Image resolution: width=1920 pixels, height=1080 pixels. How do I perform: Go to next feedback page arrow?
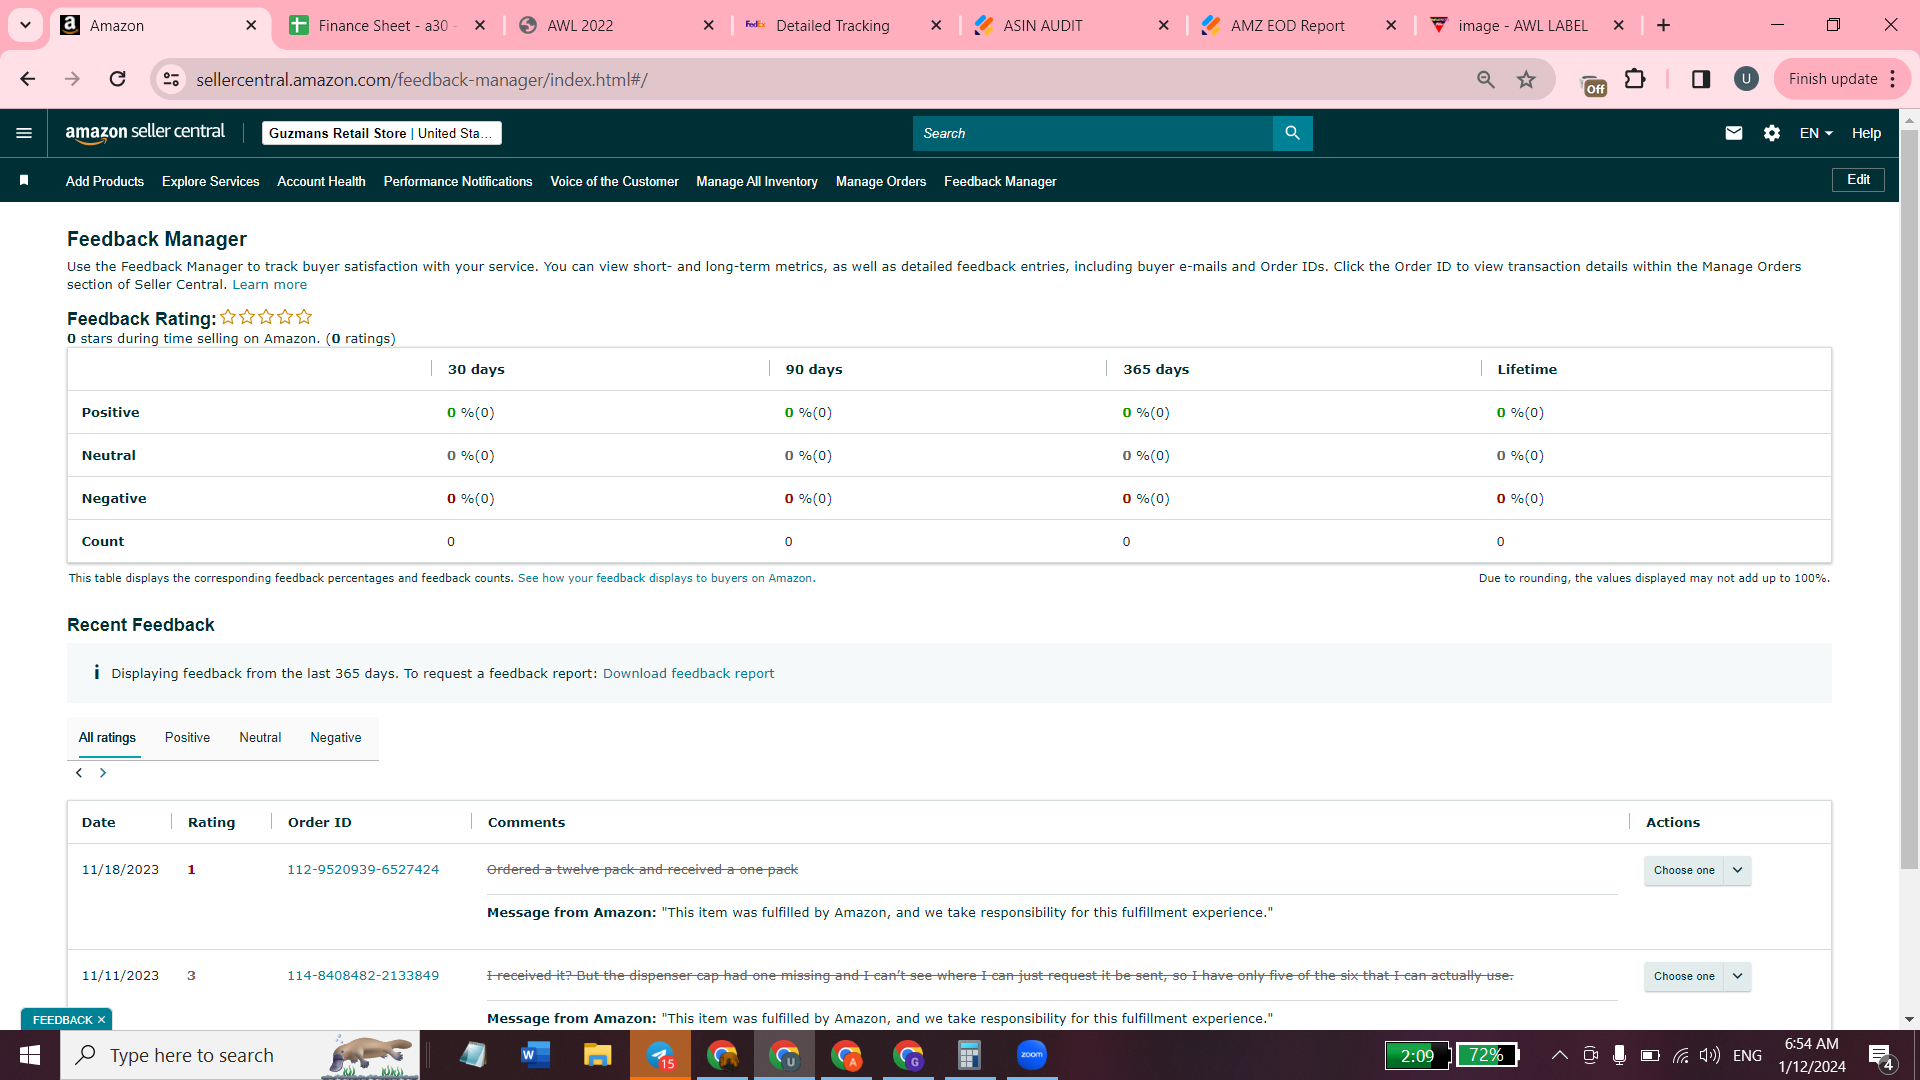(x=103, y=773)
